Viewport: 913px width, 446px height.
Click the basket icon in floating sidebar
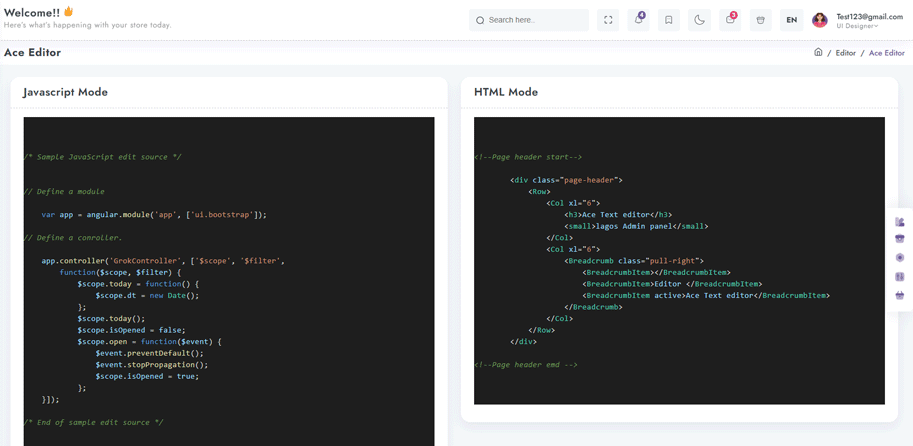click(900, 295)
